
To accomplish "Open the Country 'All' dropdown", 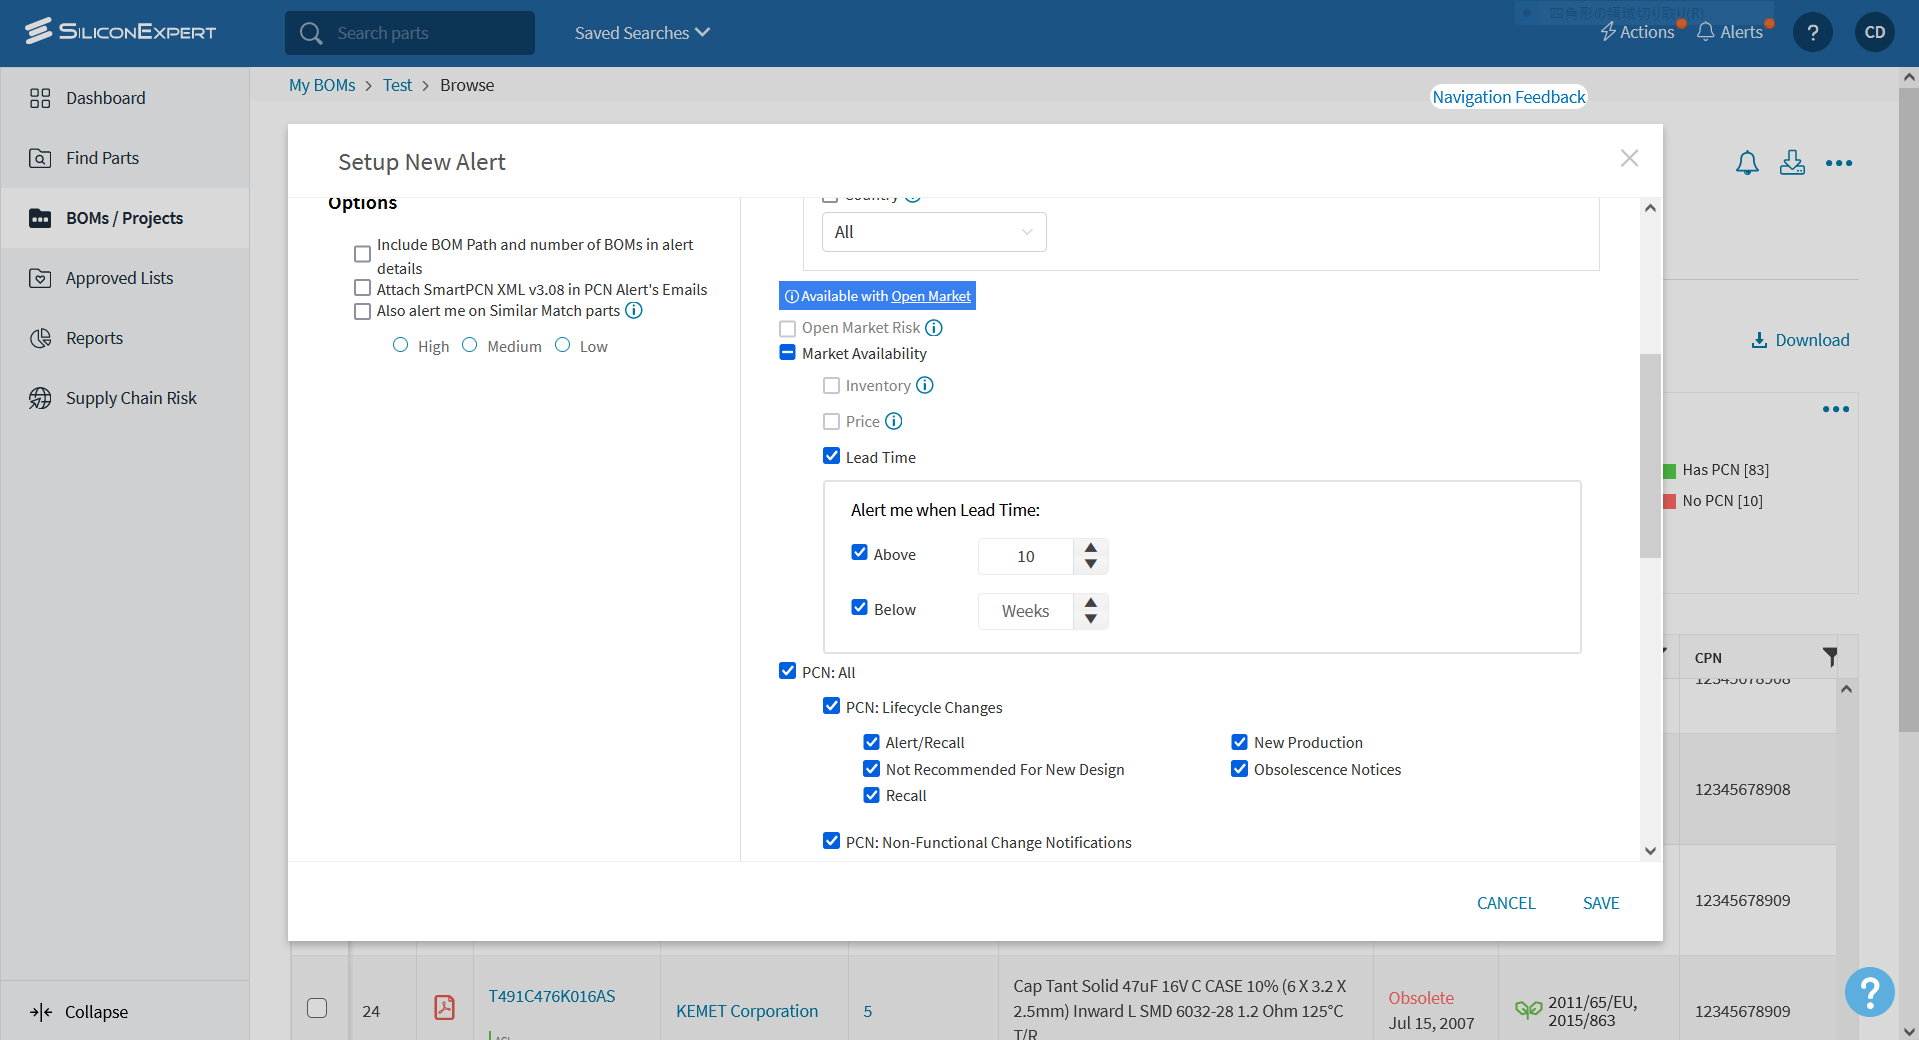I will coord(933,232).
